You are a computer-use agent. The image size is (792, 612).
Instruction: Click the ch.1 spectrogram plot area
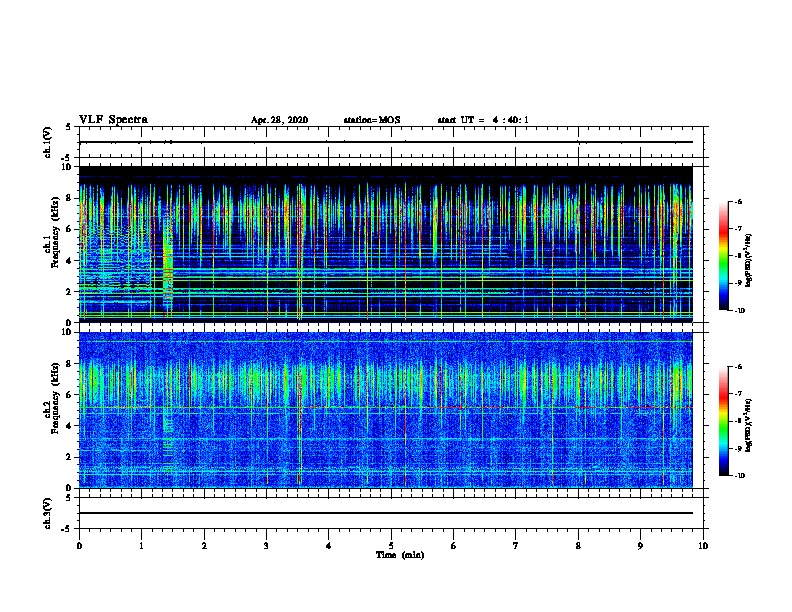386,244
